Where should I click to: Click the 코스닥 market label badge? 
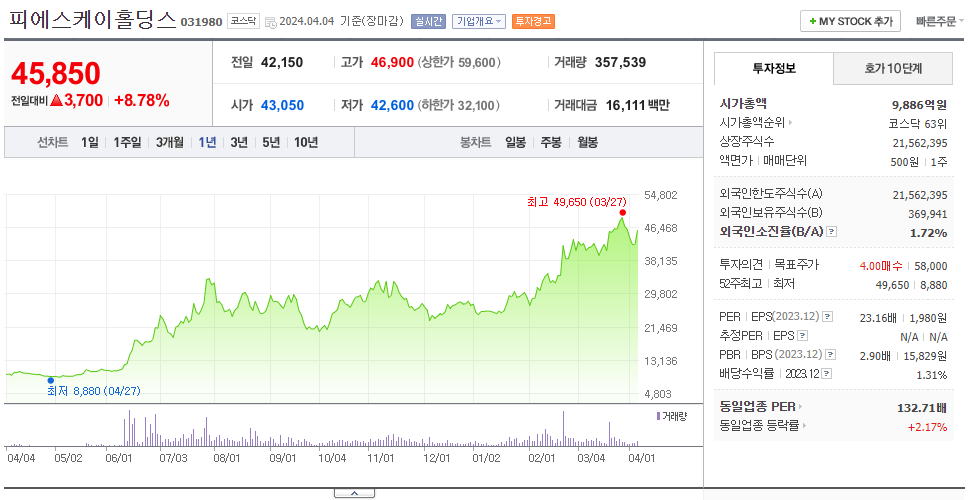pyautogui.click(x=244, y=22)
